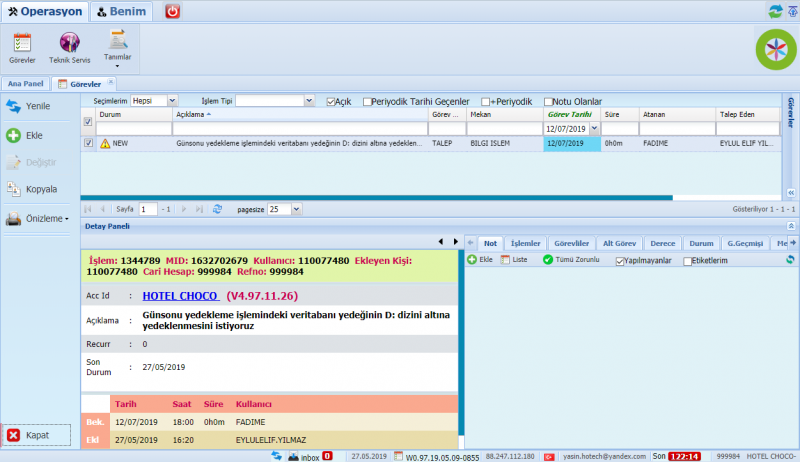Viewport: 800px width, 462px height.
Task: Toggle Etiketlerim checkbox
Action: tap(687, 261)
